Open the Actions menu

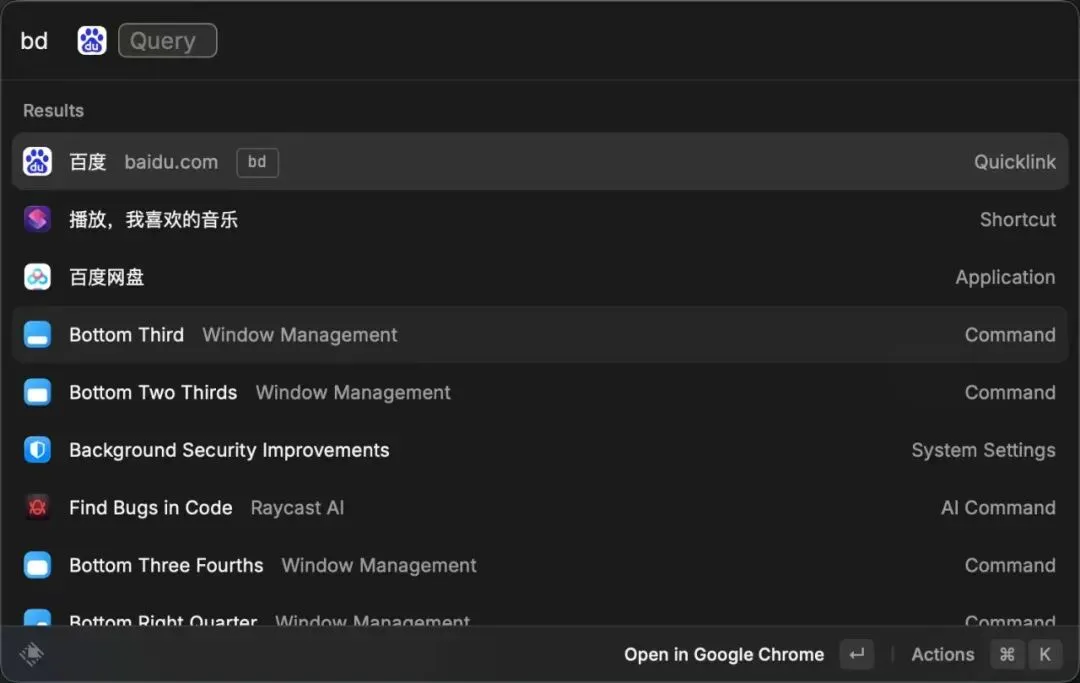(943, 654)
